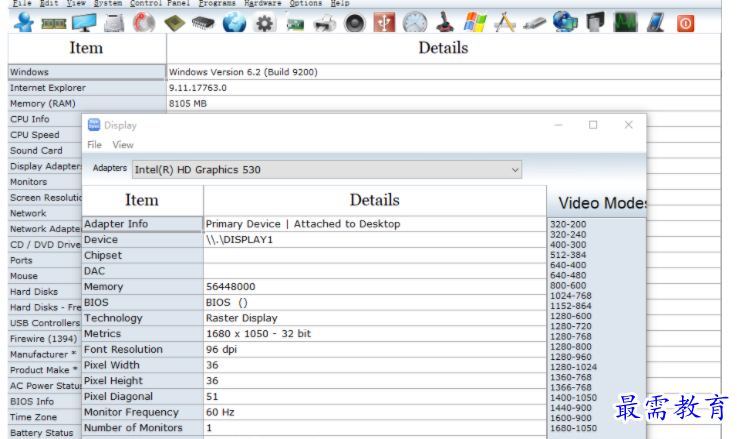Select the Hard Disks row
Image resolution: width=737 pixels, height=439 pixels.
45,291
